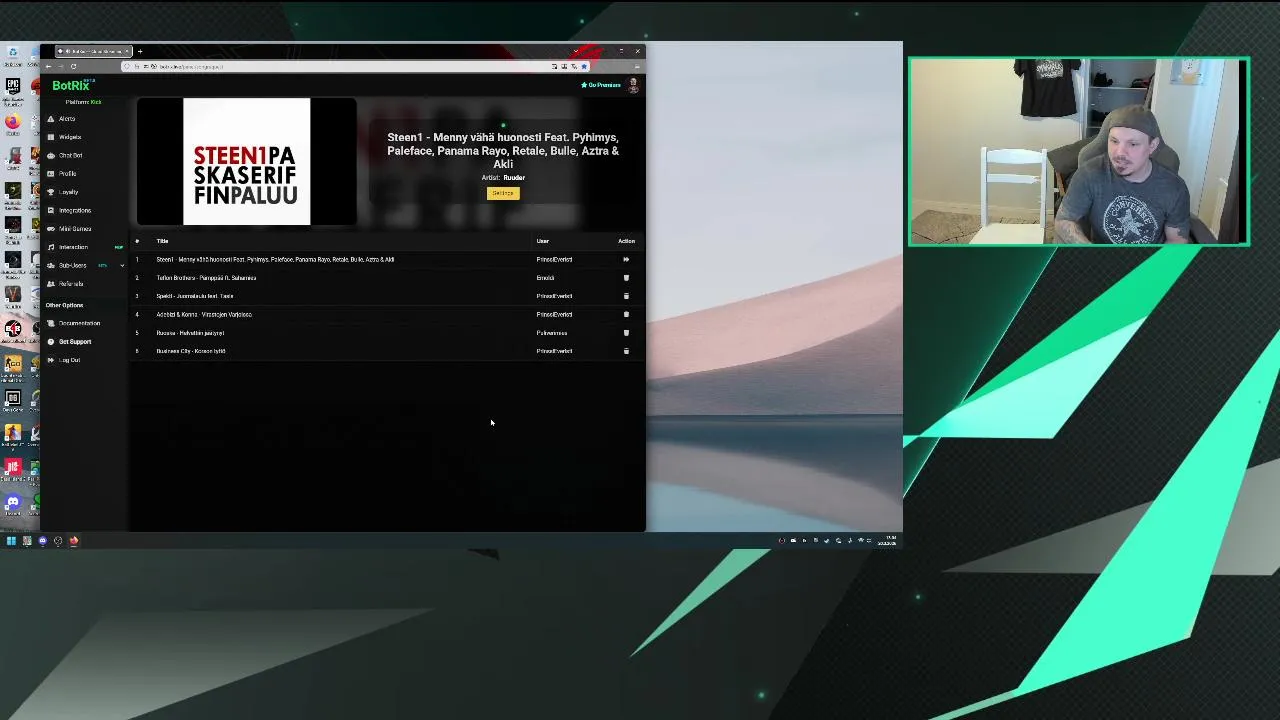Image resolution: width=1280 pixels, height=720 pixels.
Task: Select the Interaction sidebar item
Action: pyautogui.click(x=73, y=247)
